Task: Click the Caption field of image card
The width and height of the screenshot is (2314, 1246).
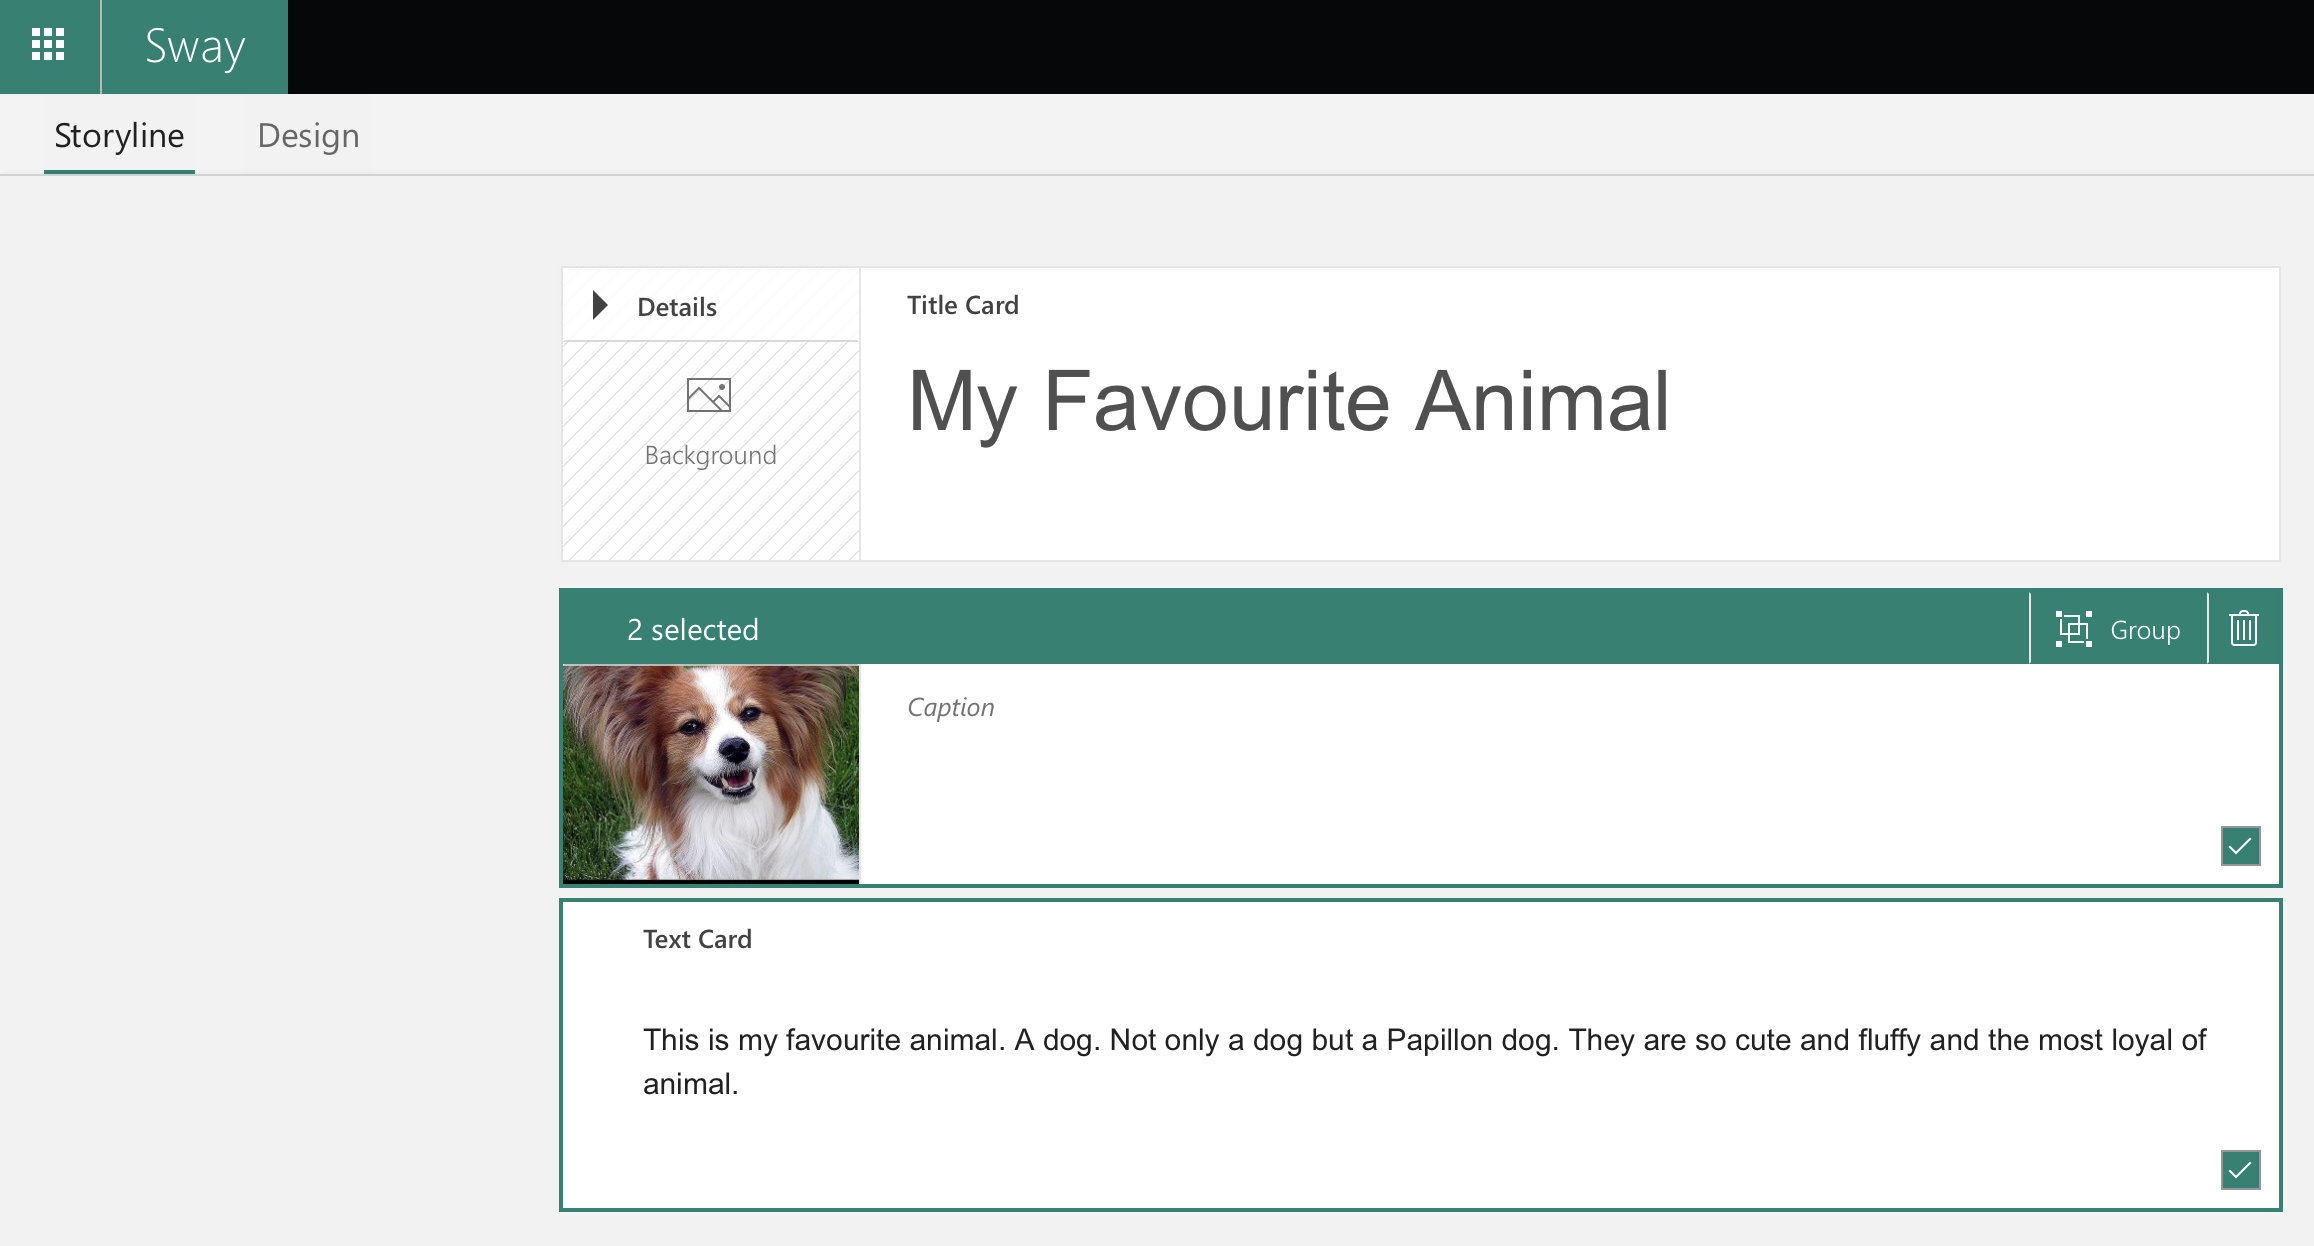Action: 950,707
